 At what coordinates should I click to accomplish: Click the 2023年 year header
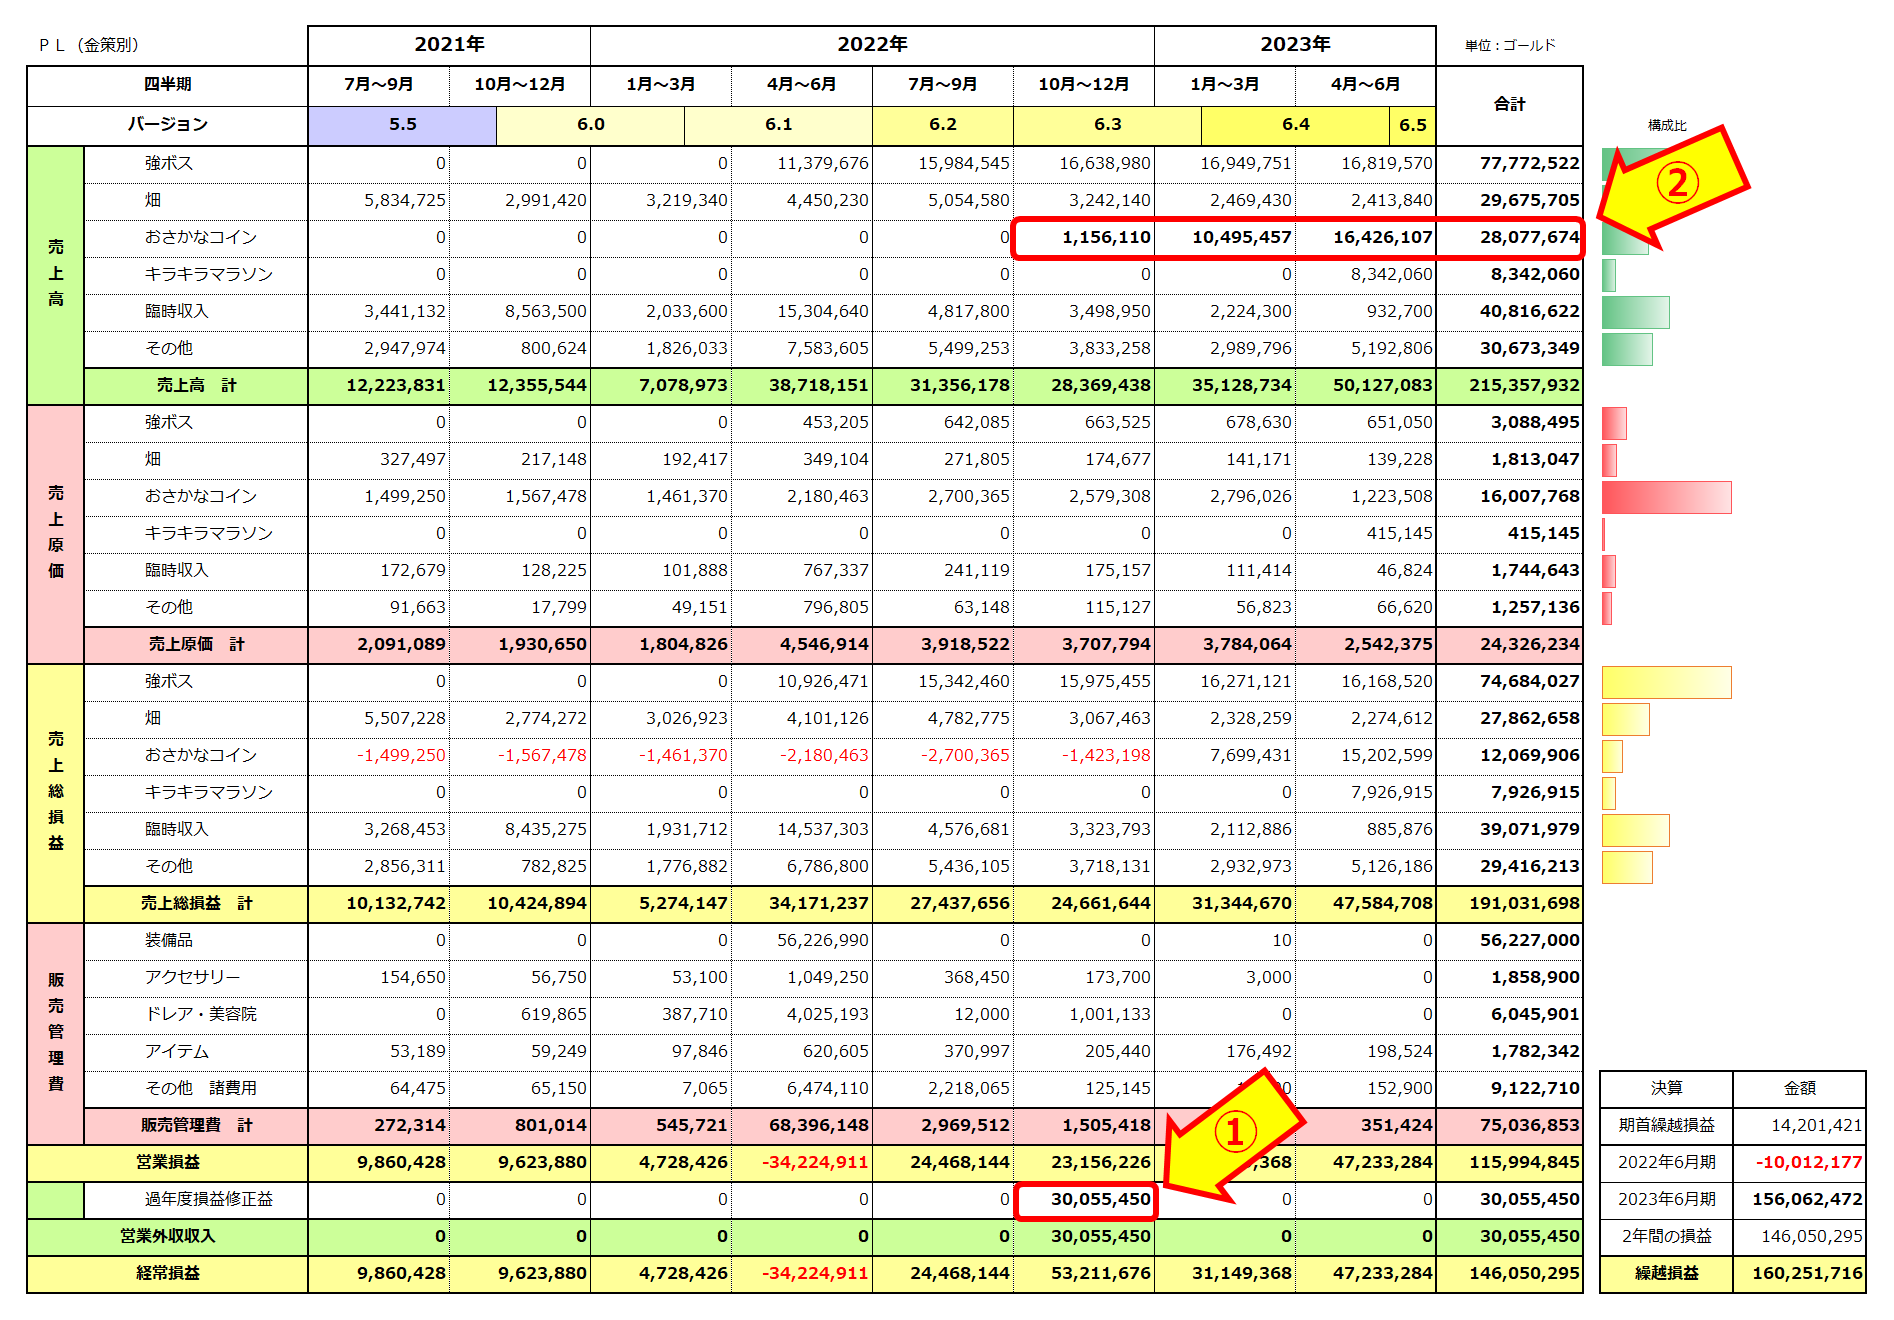tap(1295, 45)
